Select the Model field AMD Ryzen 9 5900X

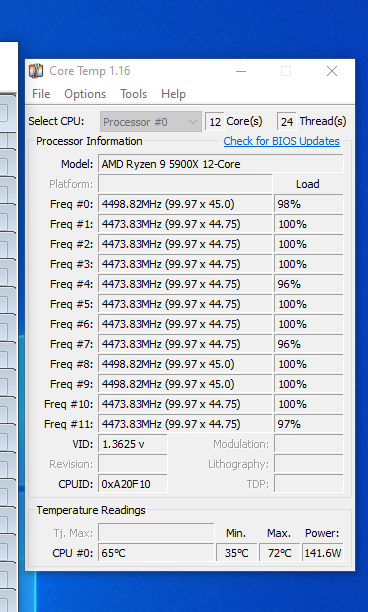(220, 164)
